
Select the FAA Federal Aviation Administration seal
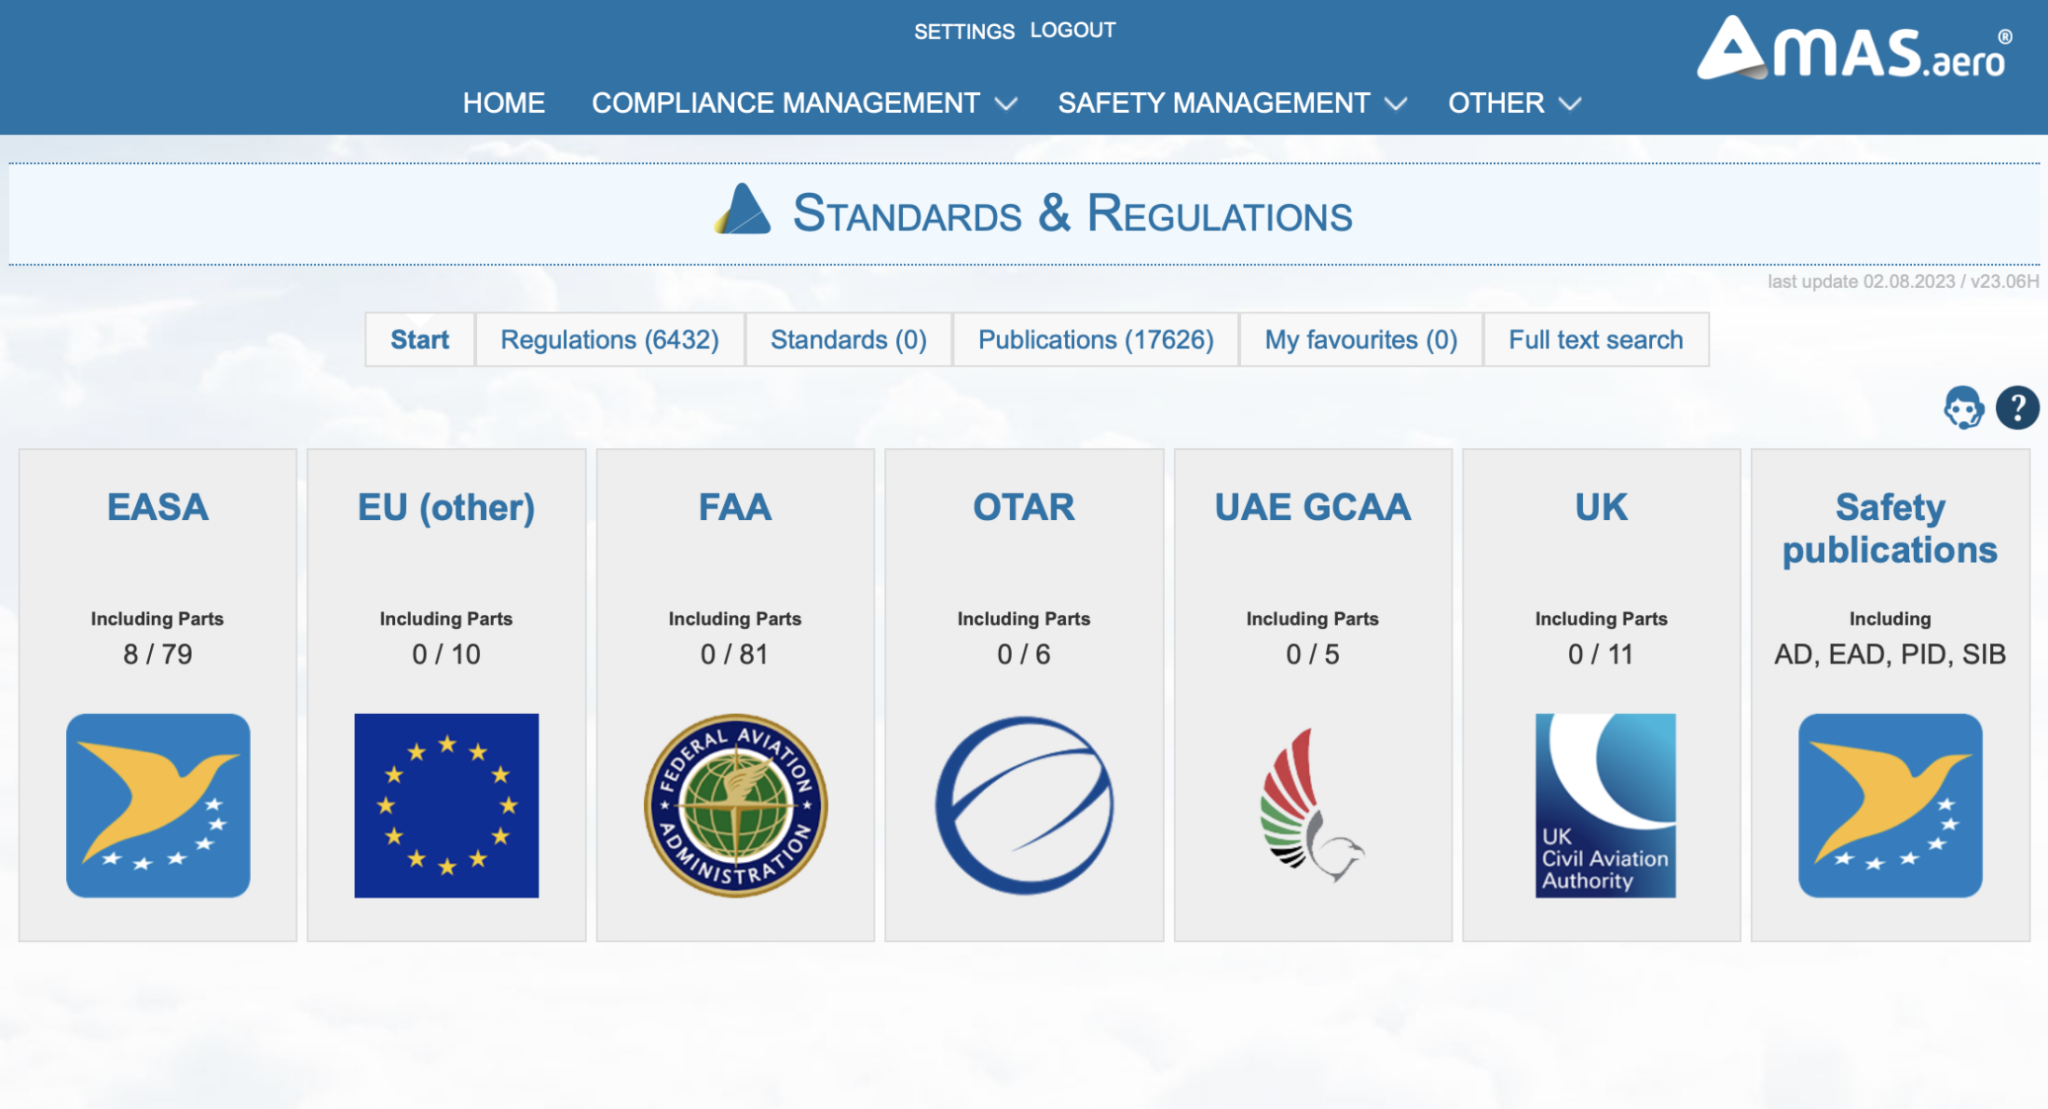click(x=735, y=803)
